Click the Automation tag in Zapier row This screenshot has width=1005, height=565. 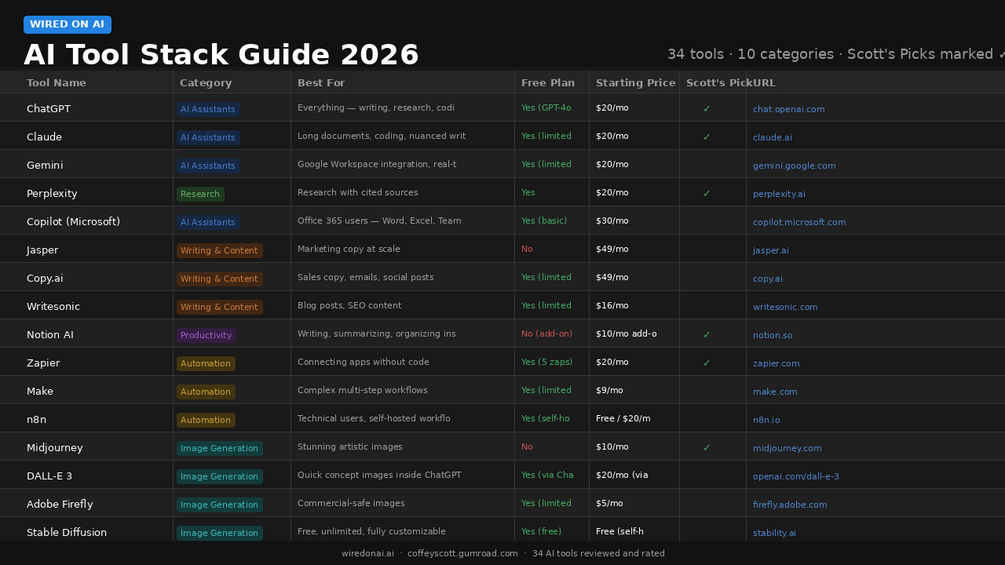coord(206,363)
